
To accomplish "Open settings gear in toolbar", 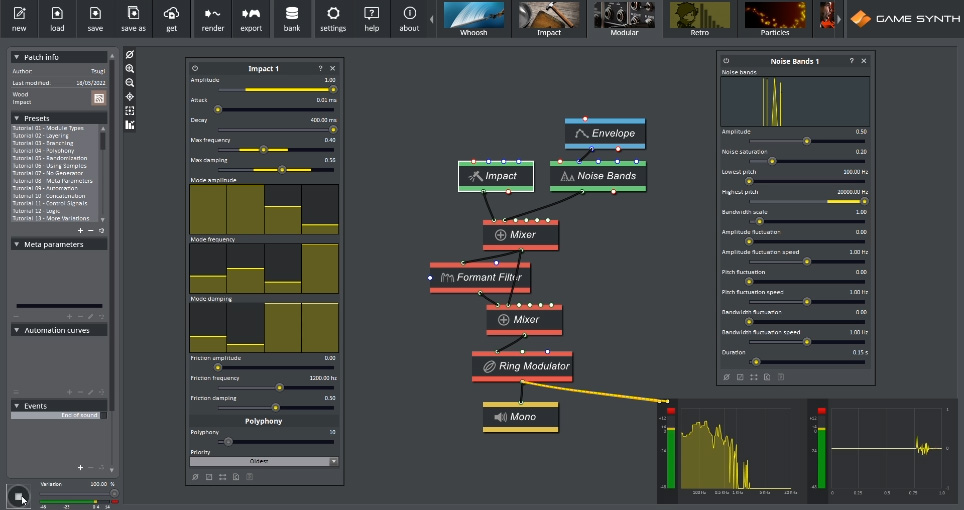I will point(333,18).
